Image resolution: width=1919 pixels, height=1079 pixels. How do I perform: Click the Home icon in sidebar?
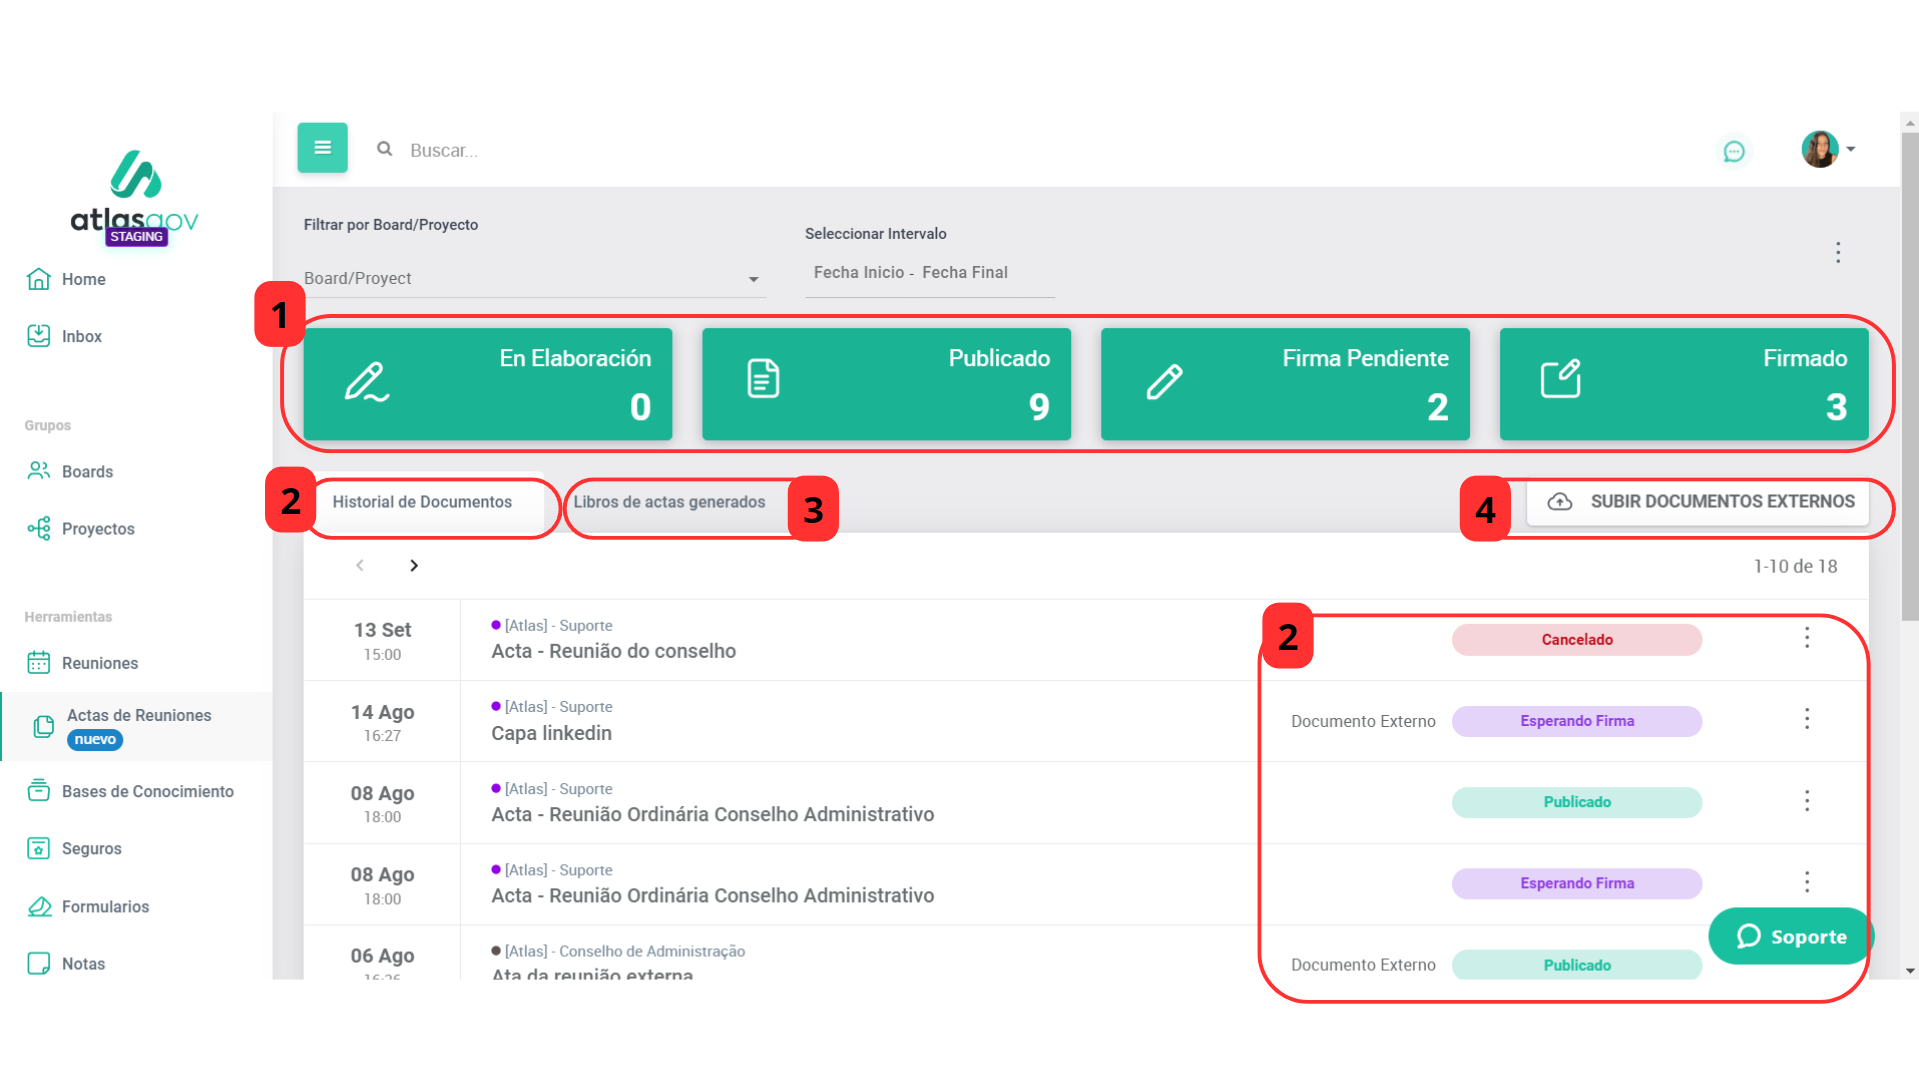39,279
